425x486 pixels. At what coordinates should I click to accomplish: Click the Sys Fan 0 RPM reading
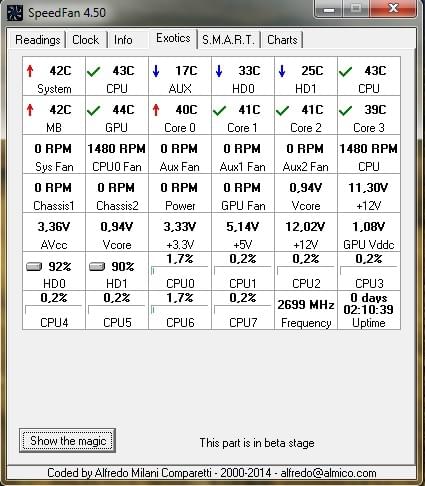point(54,154)
